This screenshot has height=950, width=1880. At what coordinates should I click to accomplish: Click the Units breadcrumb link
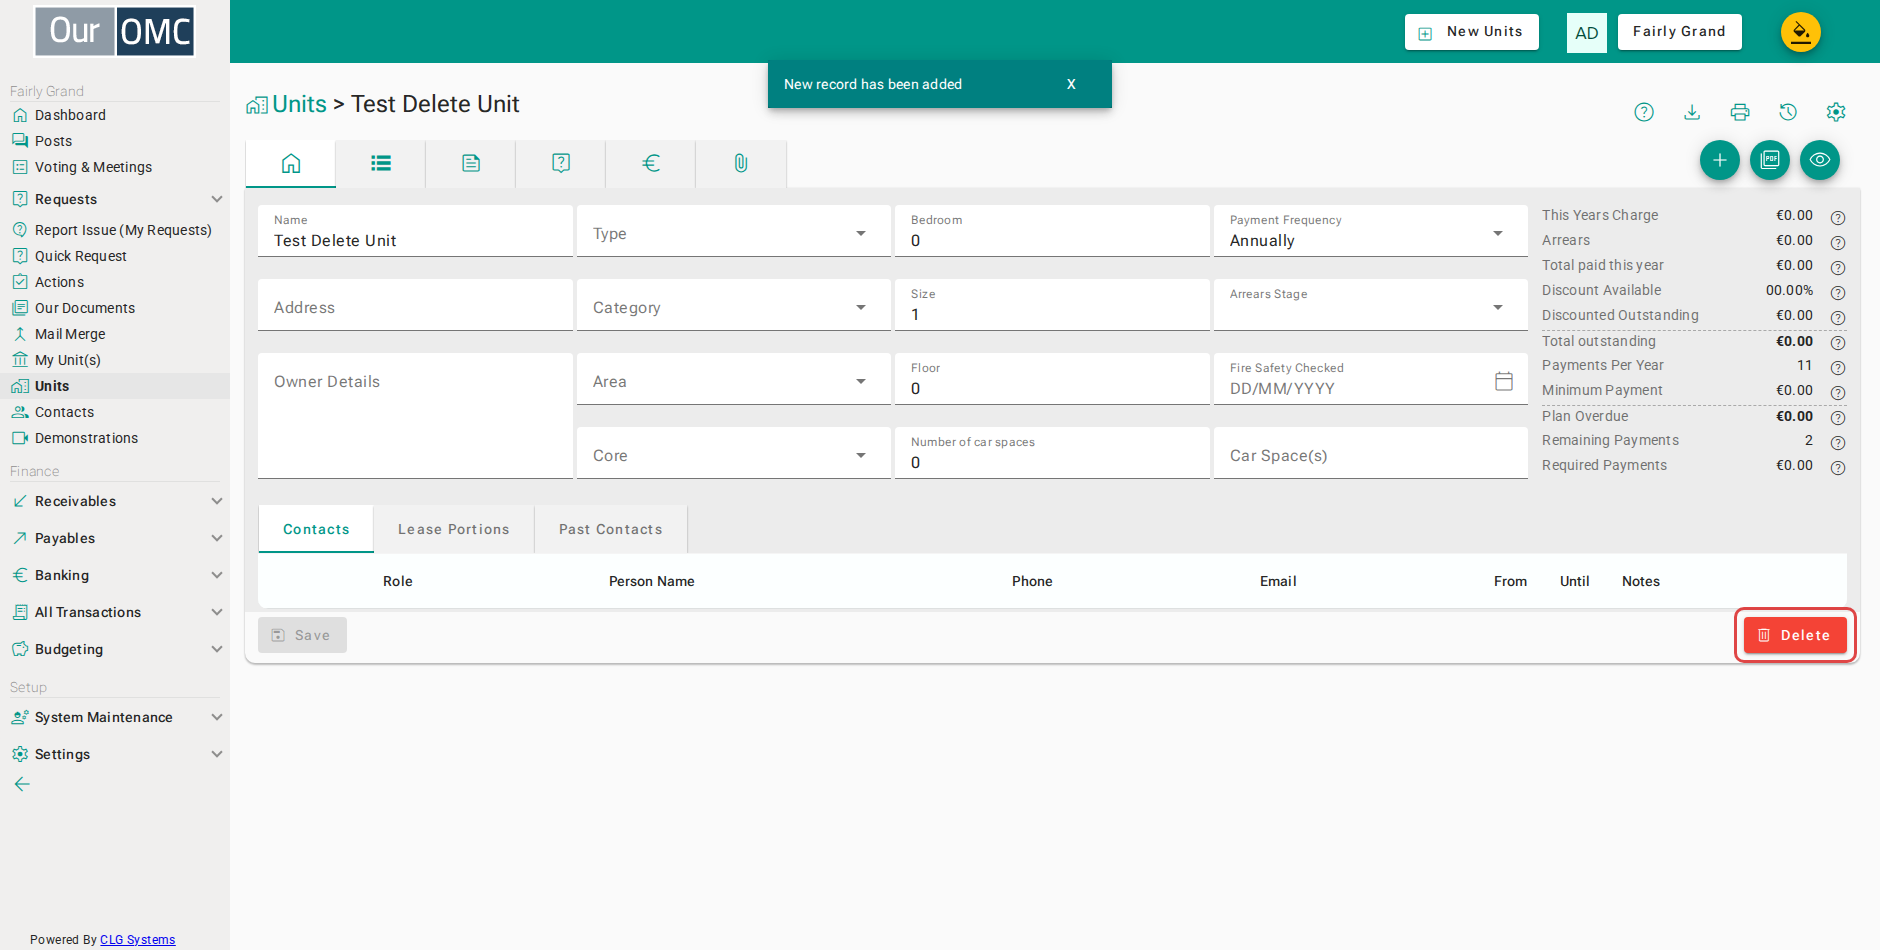pos(299,104)
